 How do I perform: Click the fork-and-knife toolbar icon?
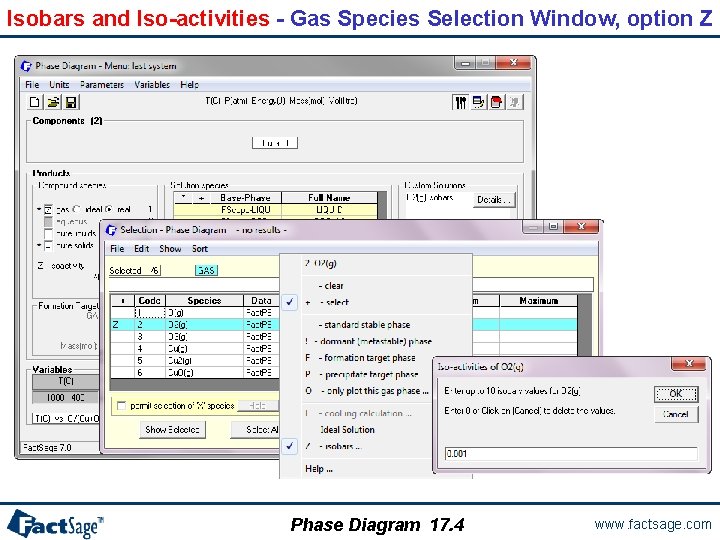point(460,102)
